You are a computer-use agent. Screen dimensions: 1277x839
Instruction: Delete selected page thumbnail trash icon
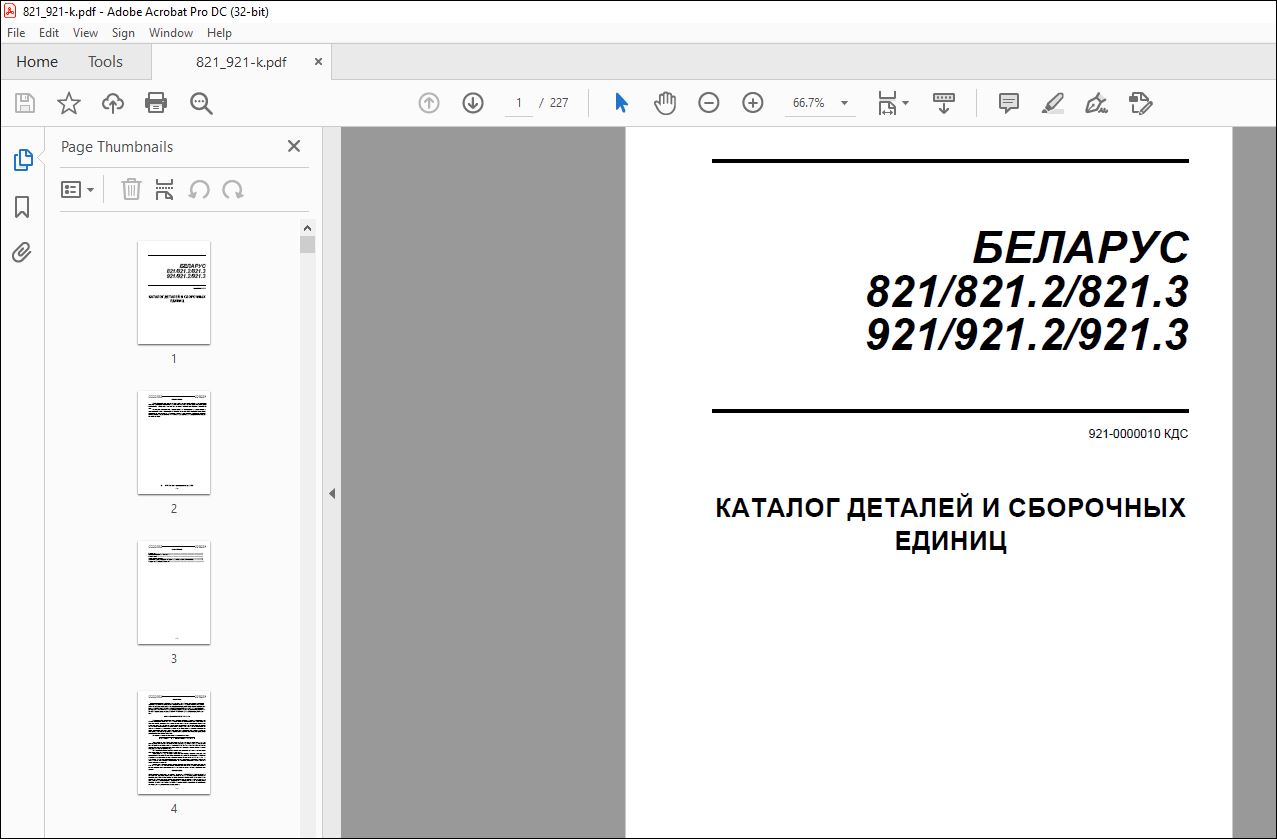pos(131,189)
